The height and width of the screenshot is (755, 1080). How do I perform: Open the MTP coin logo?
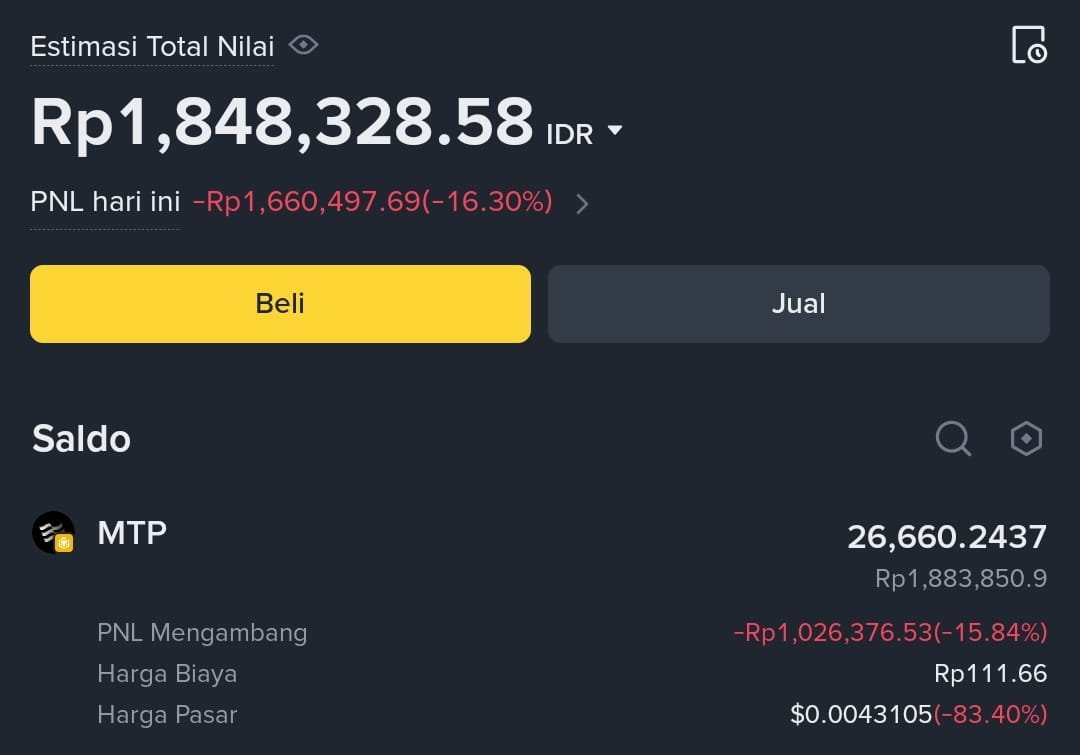[x=54, y=532]
